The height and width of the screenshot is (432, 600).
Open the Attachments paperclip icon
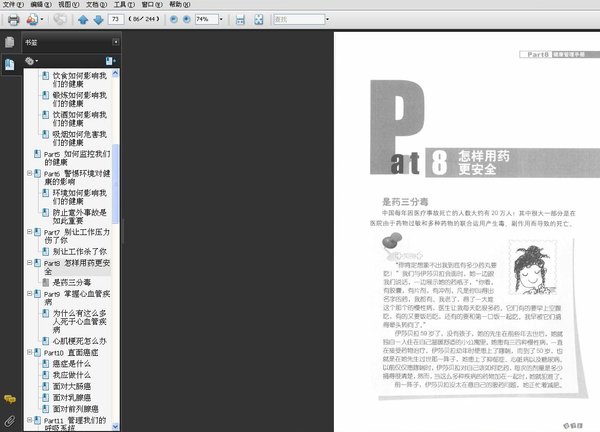point(10,421)
